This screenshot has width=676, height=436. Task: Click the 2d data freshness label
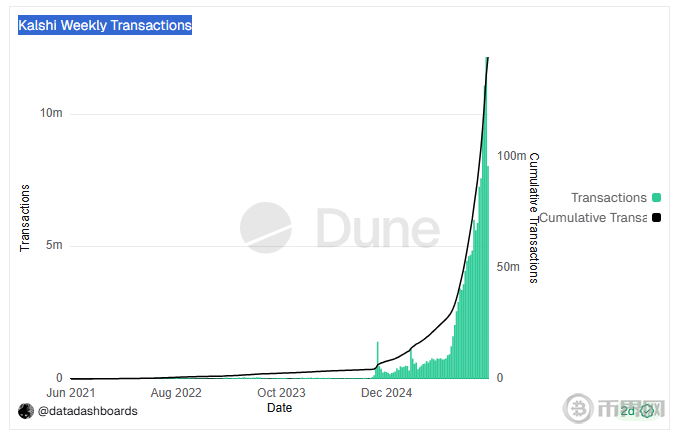[629, 410]
